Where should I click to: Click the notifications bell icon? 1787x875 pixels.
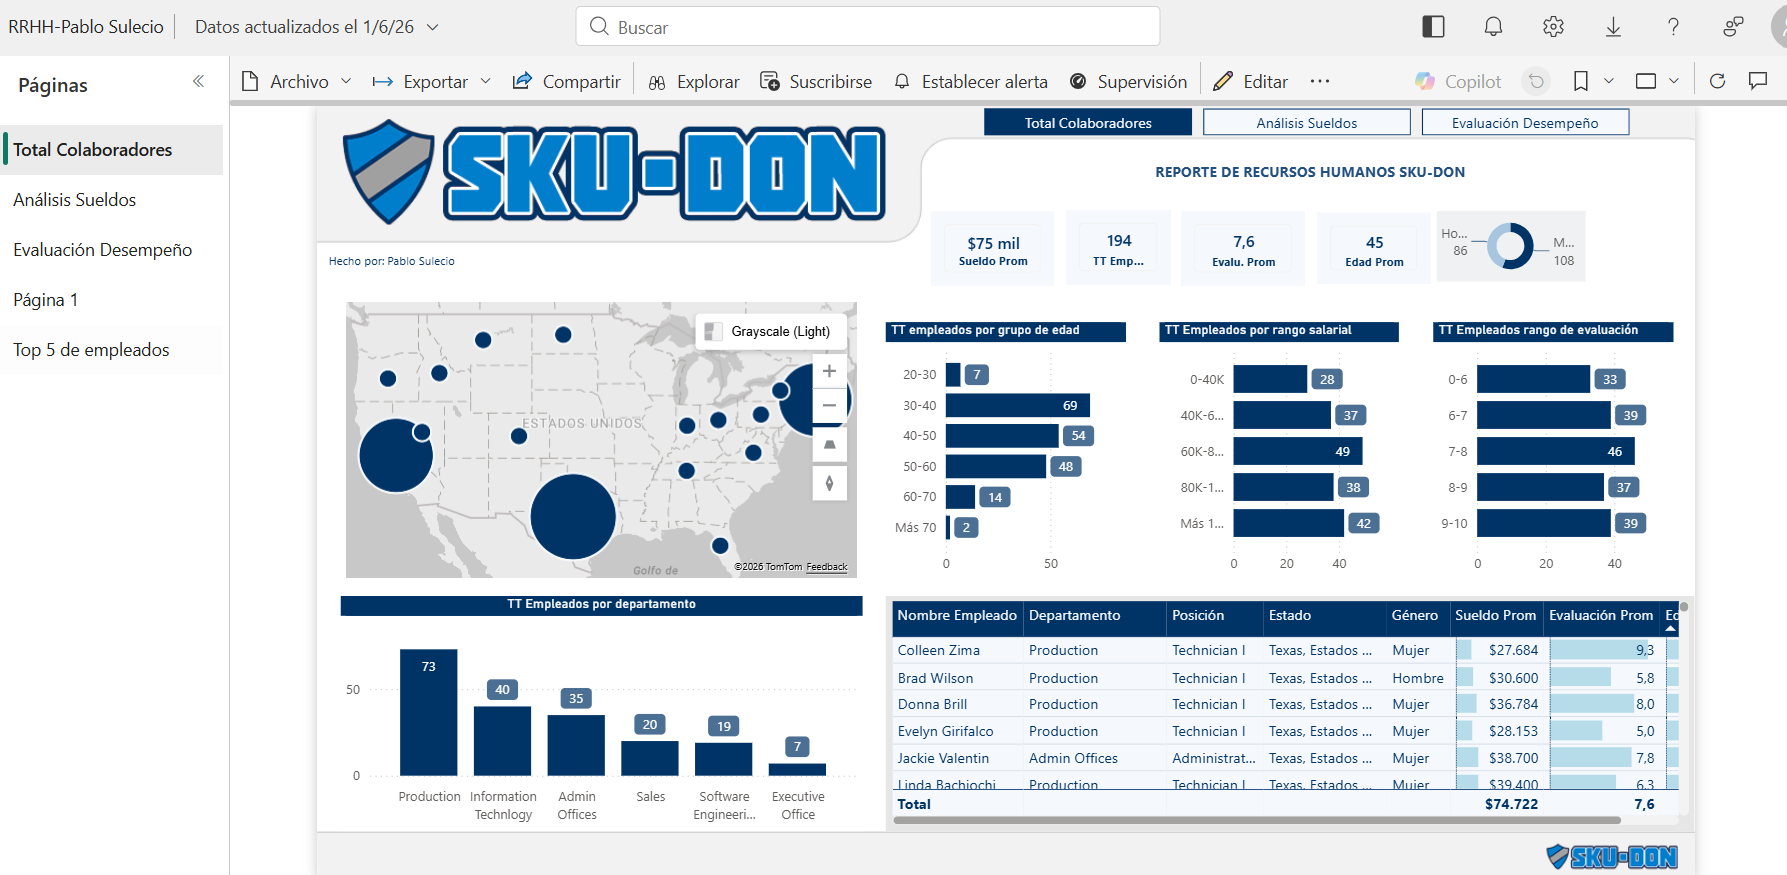[x=1493, y=27]
